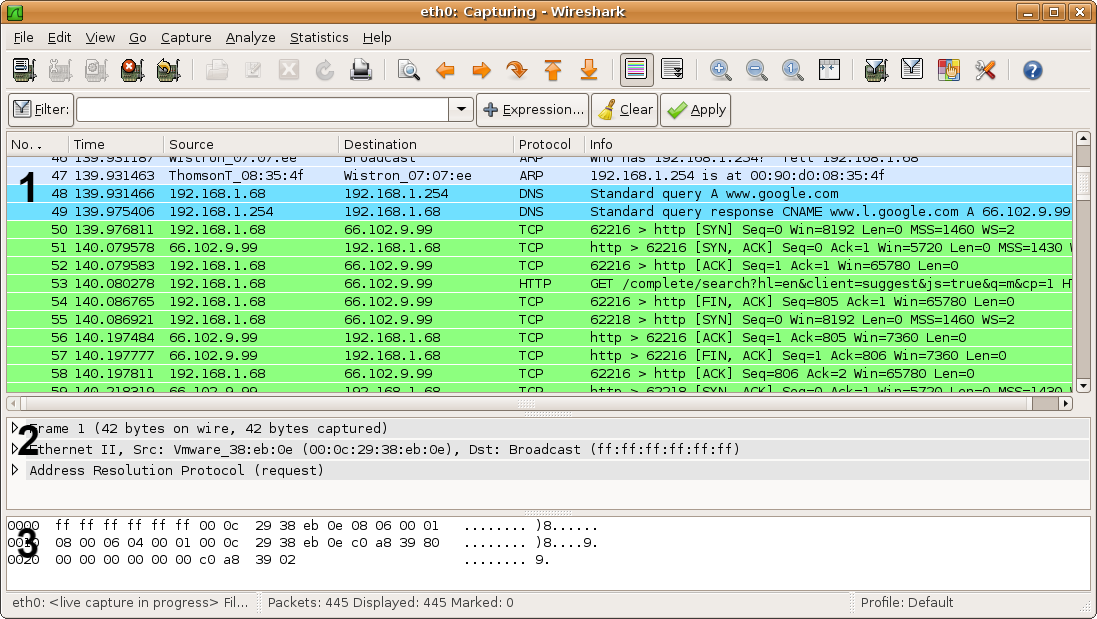Open the filter history dropdown arrow
Viewport: 1097px width, 619px height.
[x=461, y=110]
